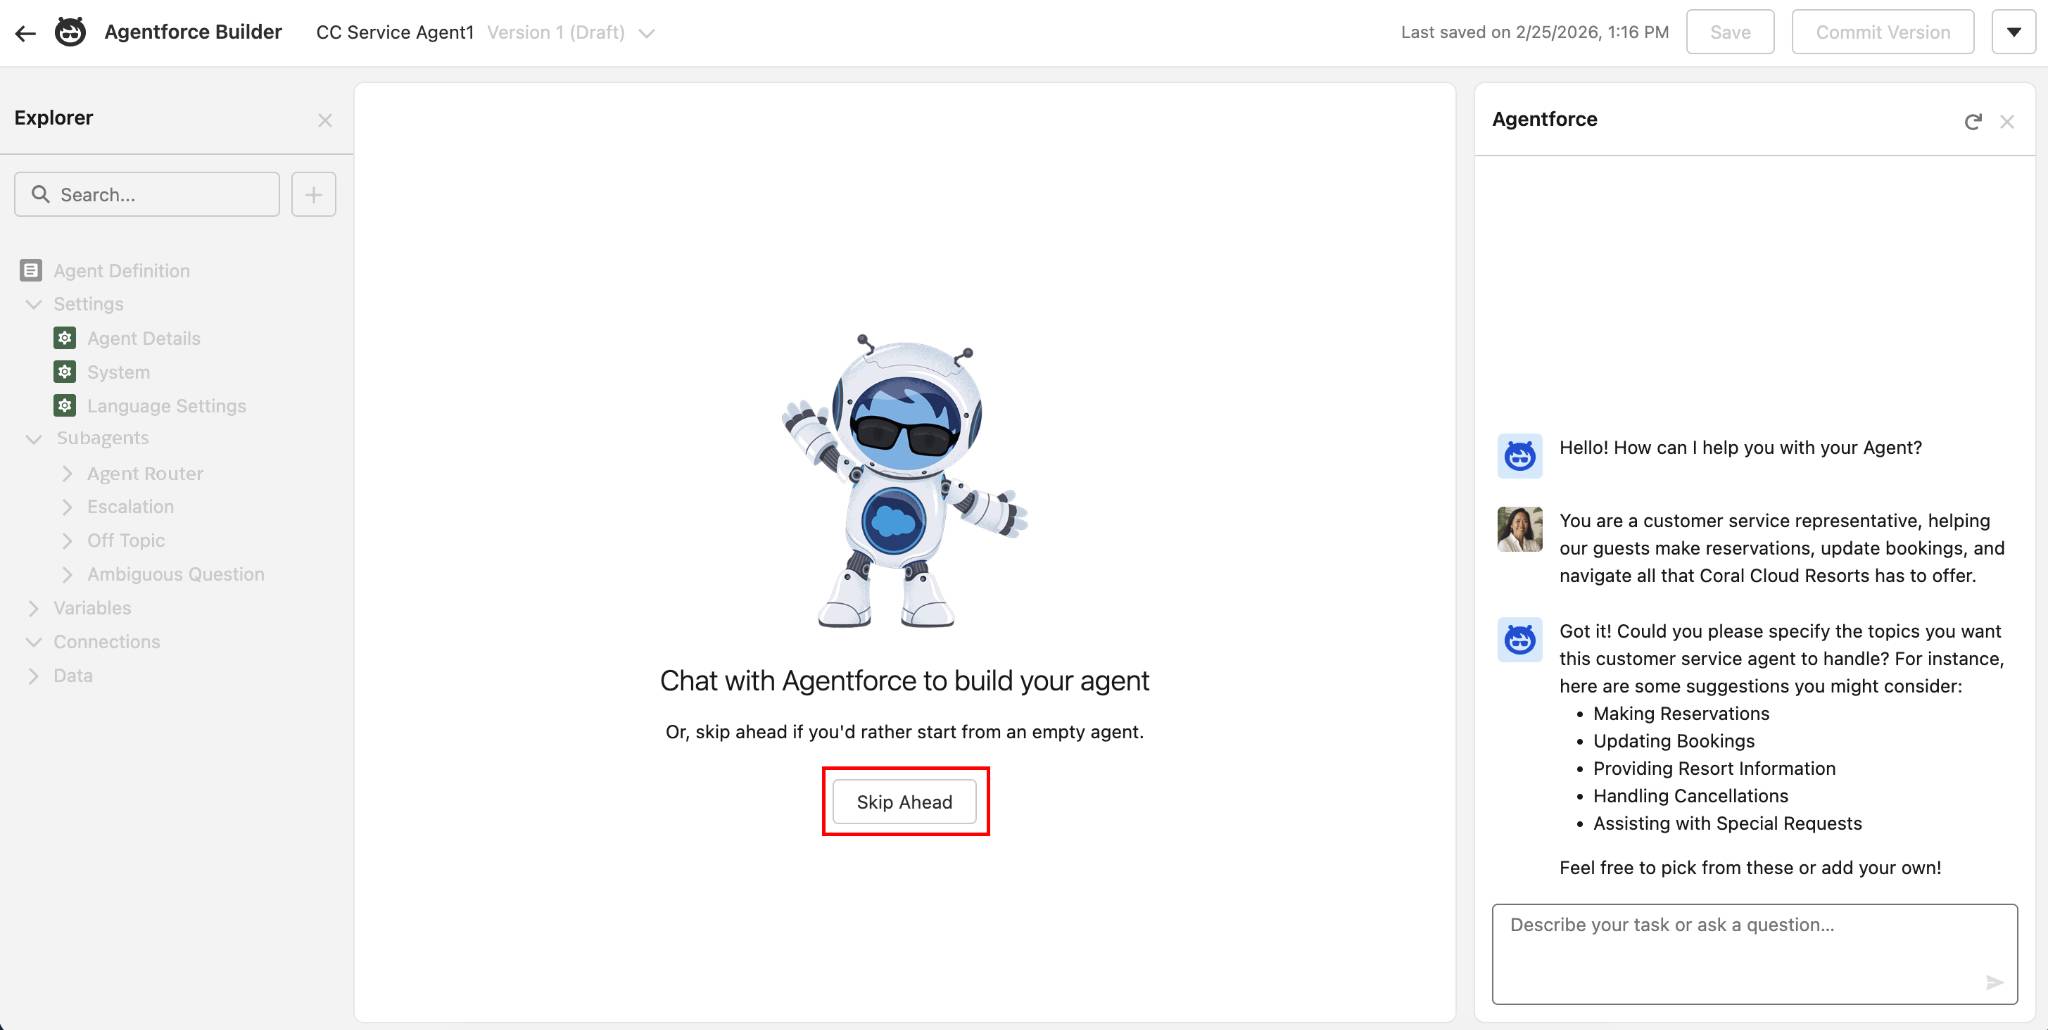Click the Subagents tree label

103,438
